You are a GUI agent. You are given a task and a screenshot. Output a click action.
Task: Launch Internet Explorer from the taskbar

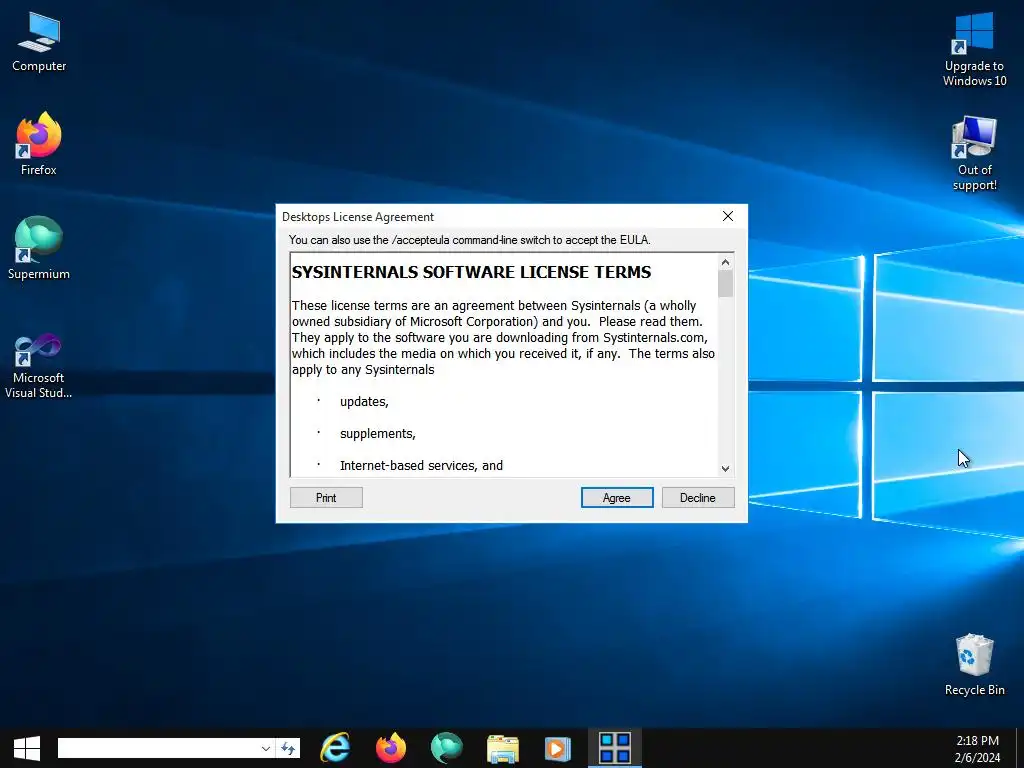[x=335, y=748]
